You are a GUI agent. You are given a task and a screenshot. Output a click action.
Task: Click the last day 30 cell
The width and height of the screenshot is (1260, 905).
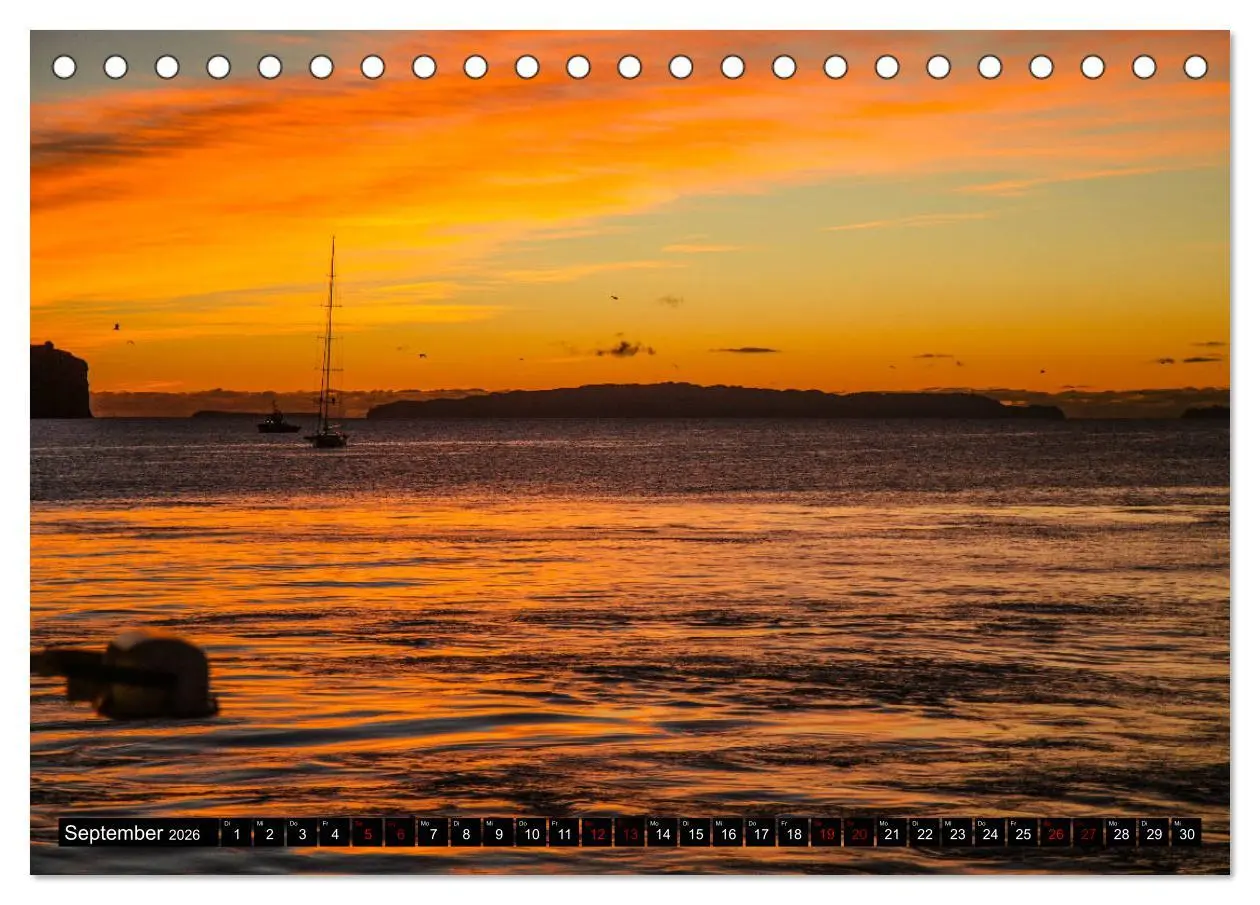click(1187, 833)
